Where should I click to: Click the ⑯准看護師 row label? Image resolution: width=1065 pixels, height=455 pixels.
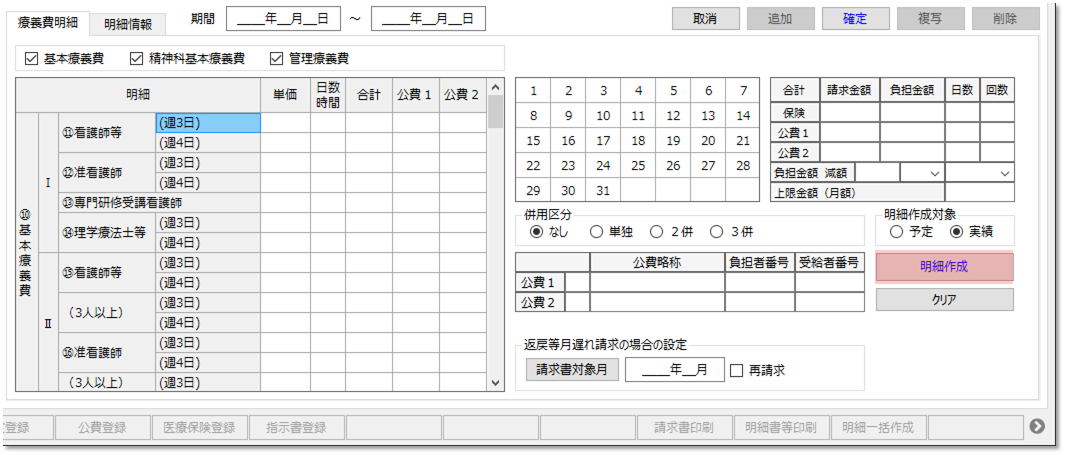tap(107, 352)
